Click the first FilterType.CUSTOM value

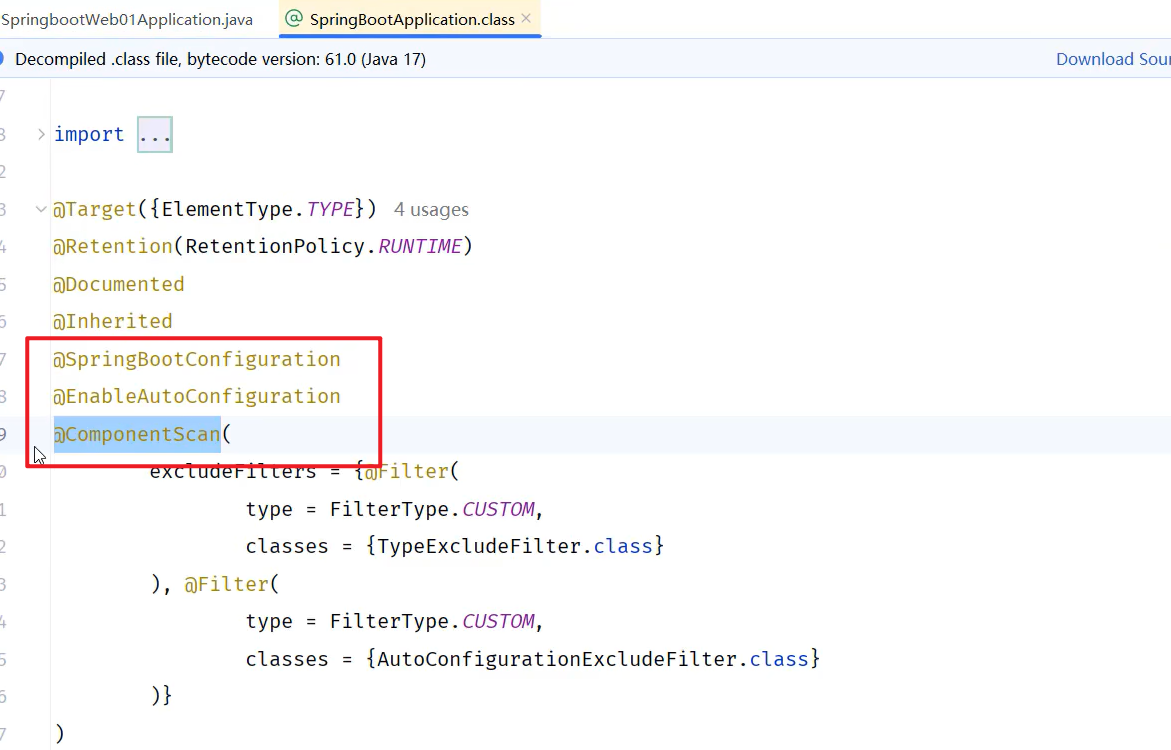(432, 509)
